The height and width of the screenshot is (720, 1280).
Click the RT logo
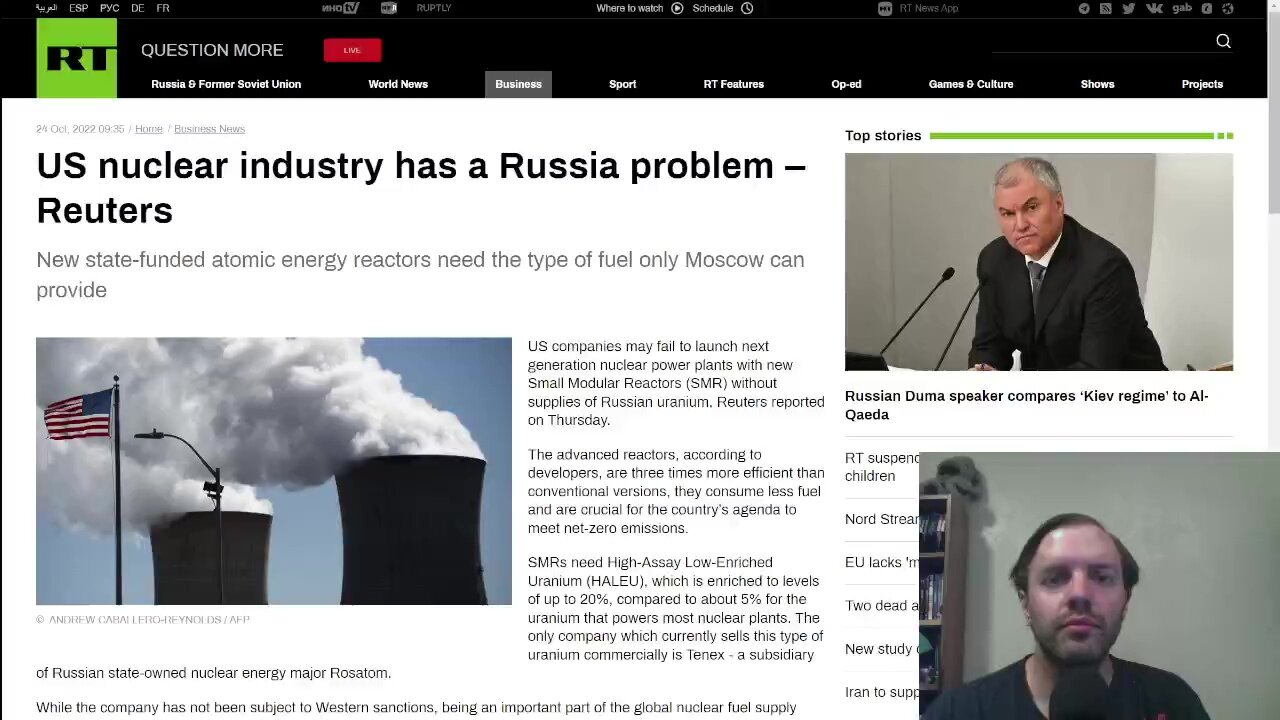(x=76, y=59)
